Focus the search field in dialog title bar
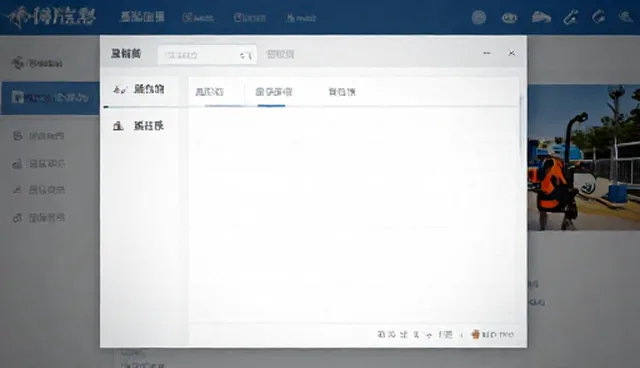 207,55
